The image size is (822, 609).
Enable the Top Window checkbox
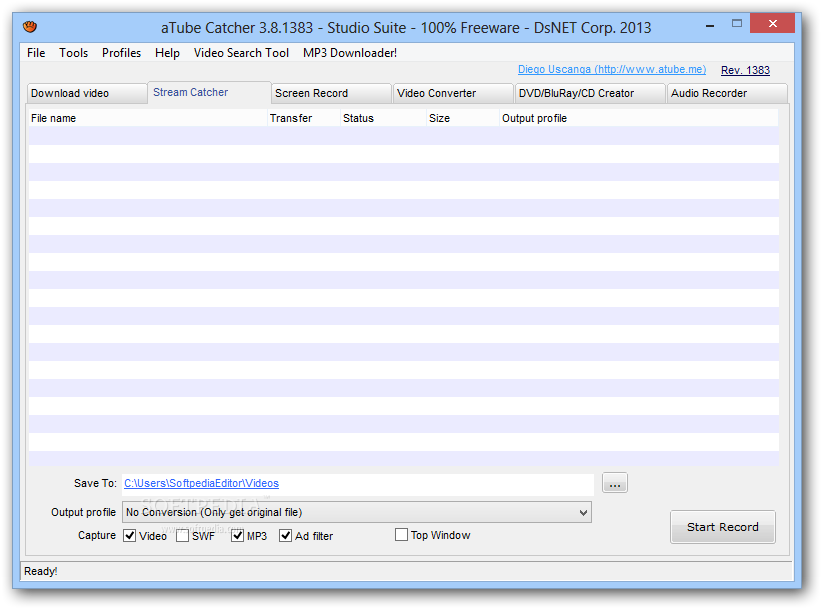point(402,535)
